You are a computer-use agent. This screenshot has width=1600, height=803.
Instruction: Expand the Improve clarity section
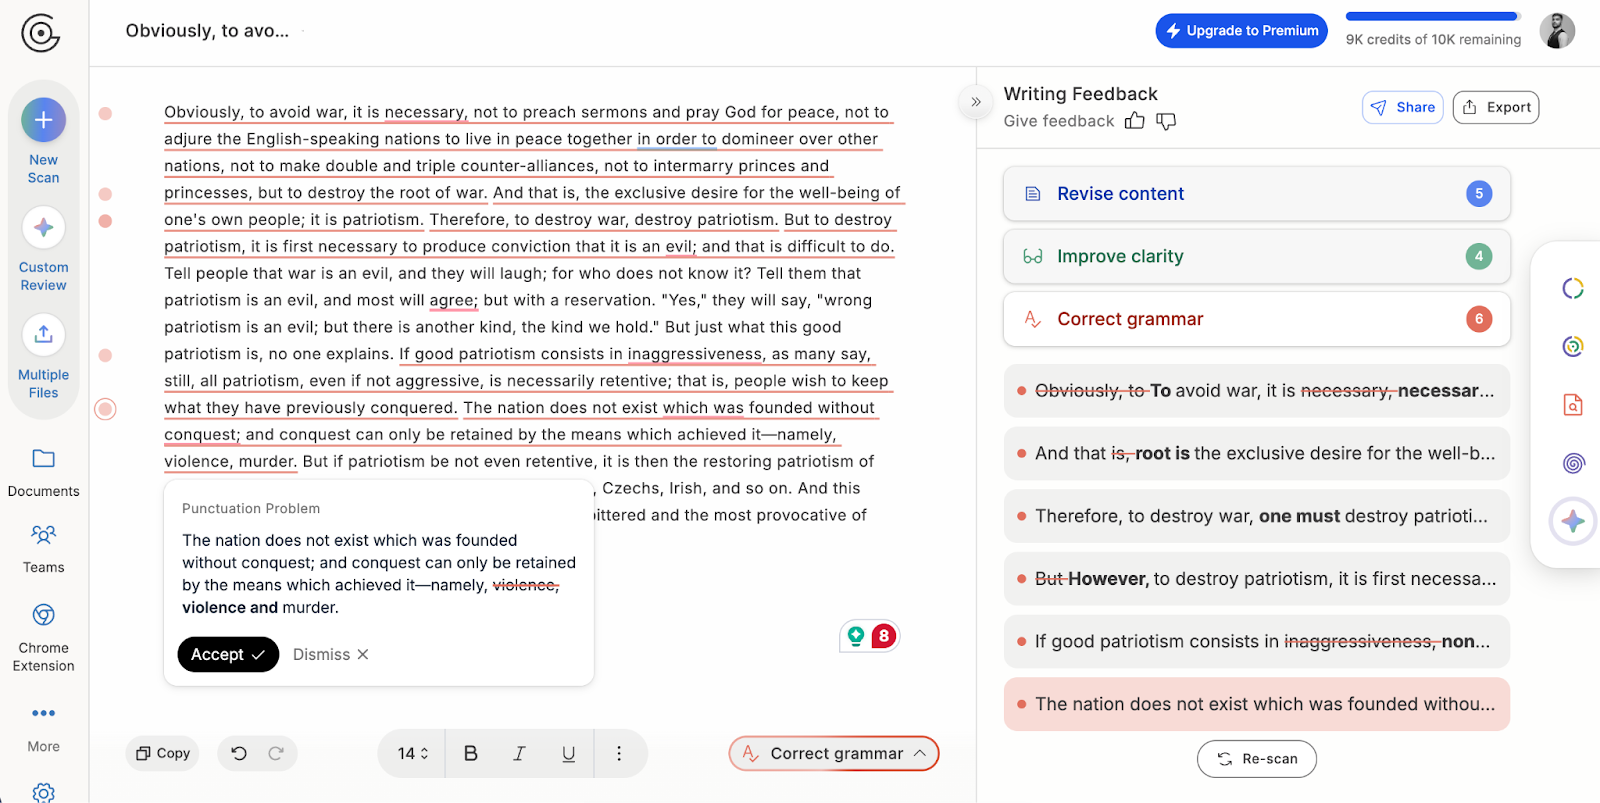click(1257, 257)
